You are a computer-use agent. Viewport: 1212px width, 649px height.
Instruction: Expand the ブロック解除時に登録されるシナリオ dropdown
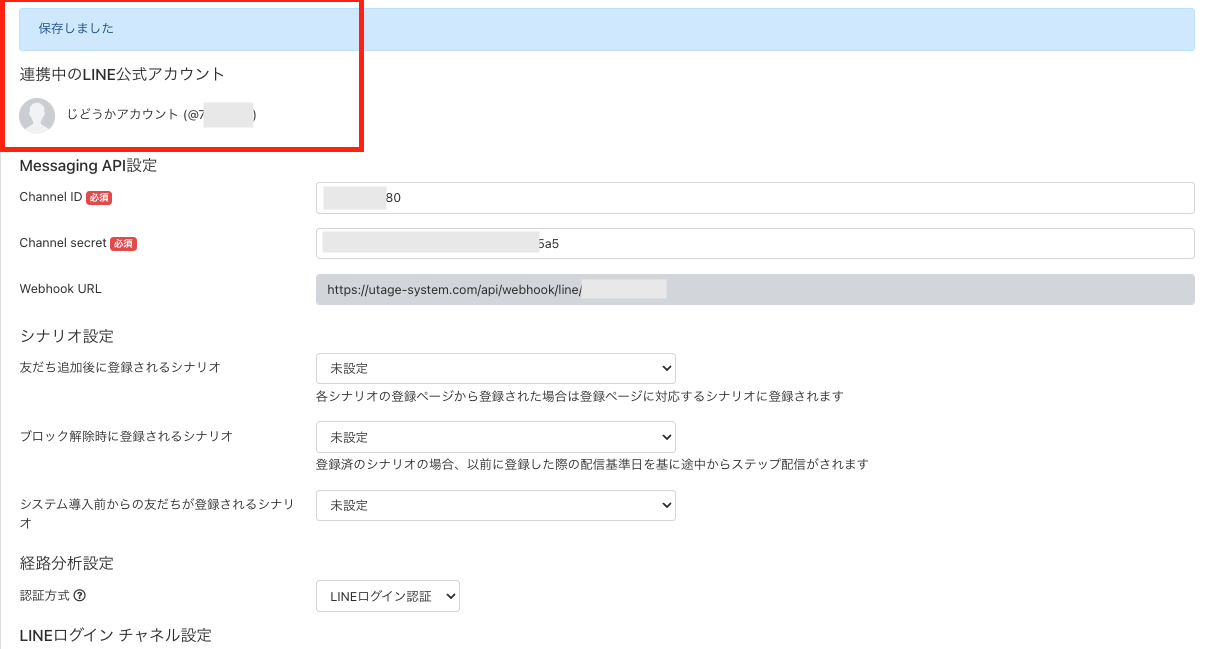click(x=495, y=437)
